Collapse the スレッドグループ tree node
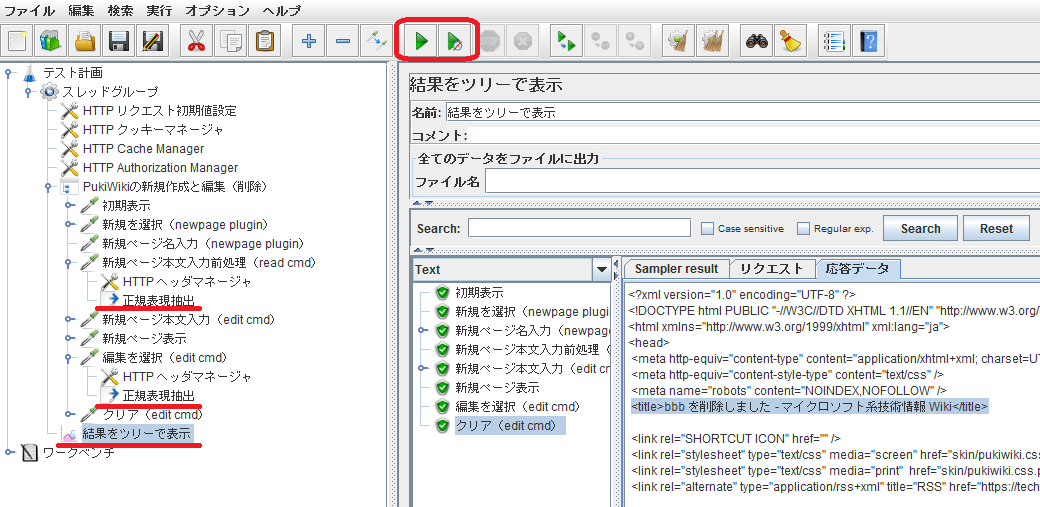This screenshot has height=507, width=1040. 29,92
